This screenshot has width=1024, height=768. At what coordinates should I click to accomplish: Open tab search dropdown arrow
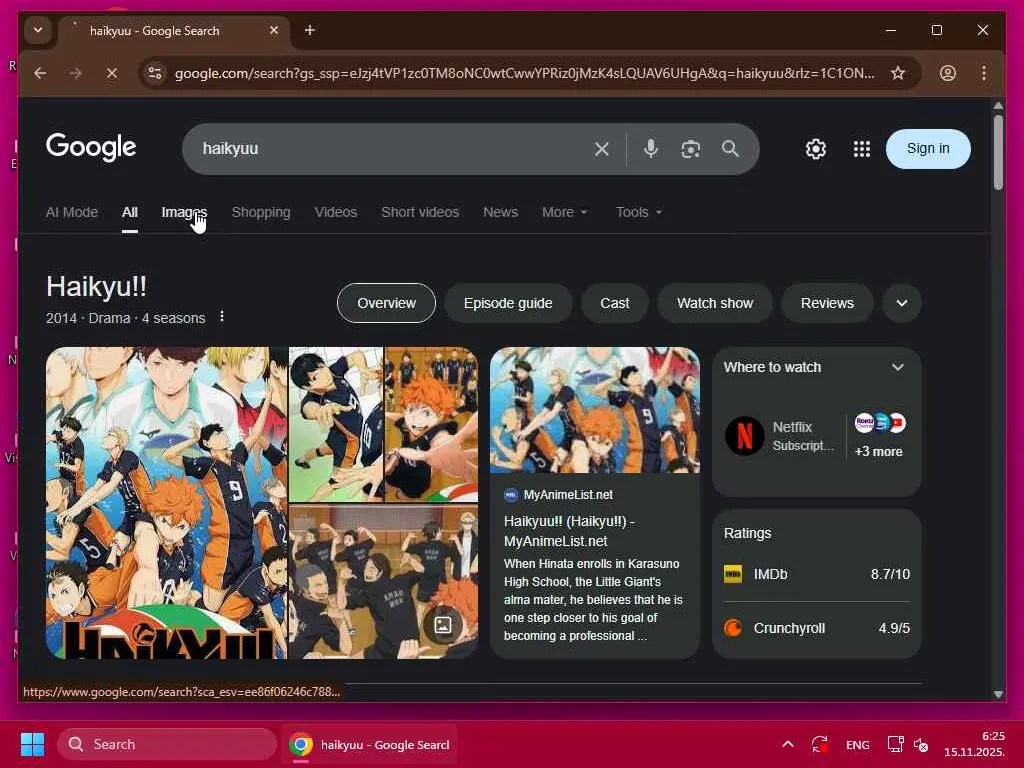pyautogui.click(x=38, y=30)
